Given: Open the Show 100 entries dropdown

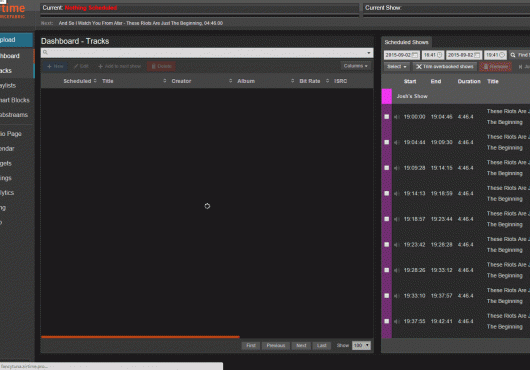Looking at the screenshot, I should [361, 345].
